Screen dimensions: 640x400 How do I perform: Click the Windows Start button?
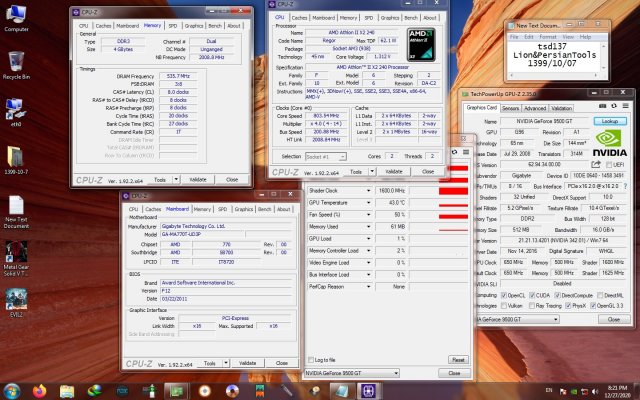coord(12,389)
